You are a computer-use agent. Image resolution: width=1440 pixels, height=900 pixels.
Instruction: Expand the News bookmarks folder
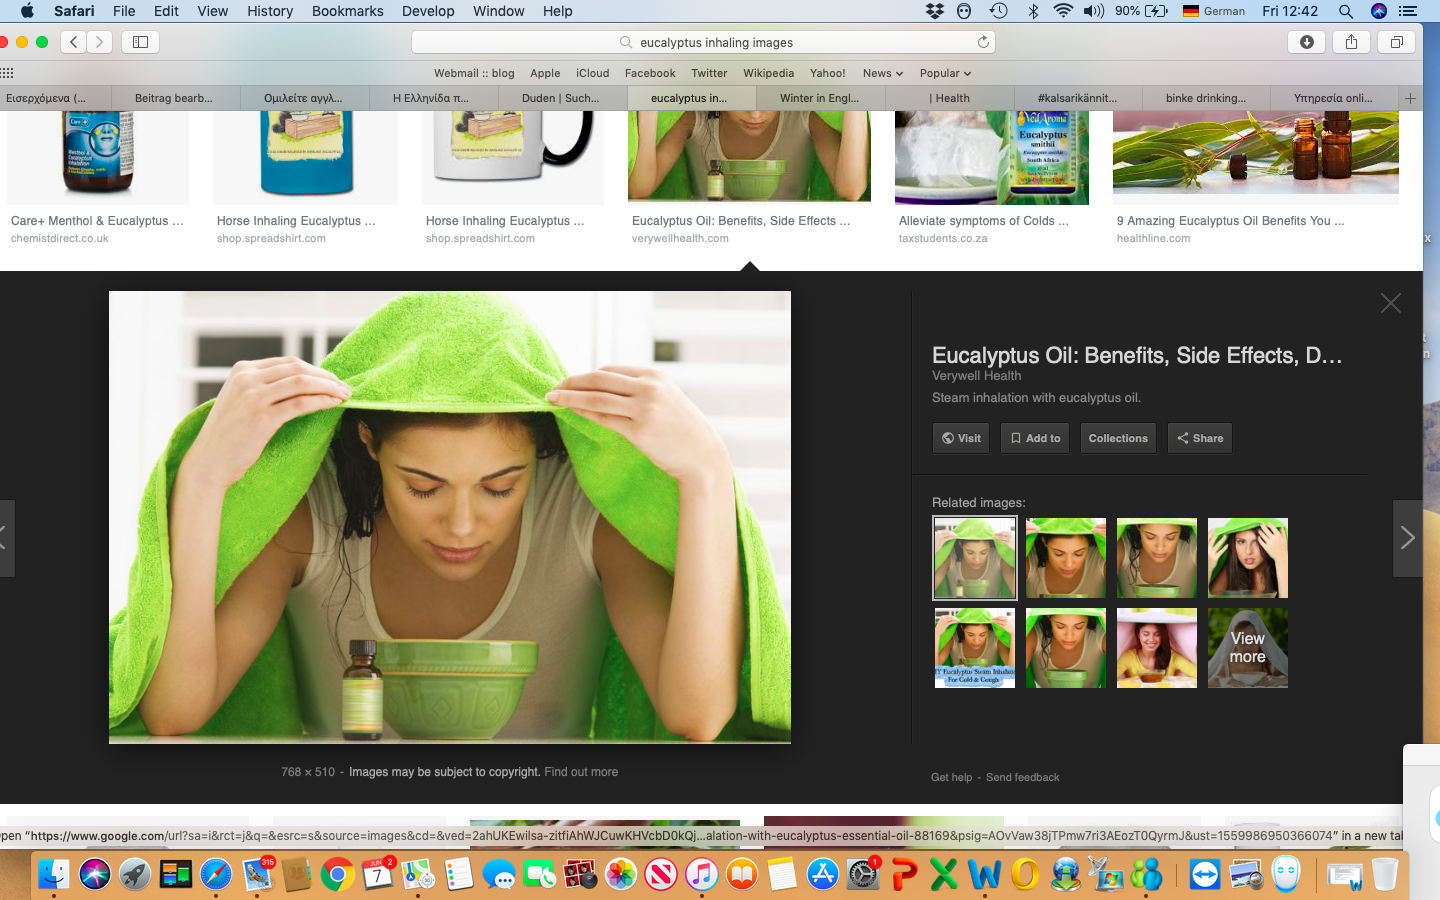(x=882, y=73)
